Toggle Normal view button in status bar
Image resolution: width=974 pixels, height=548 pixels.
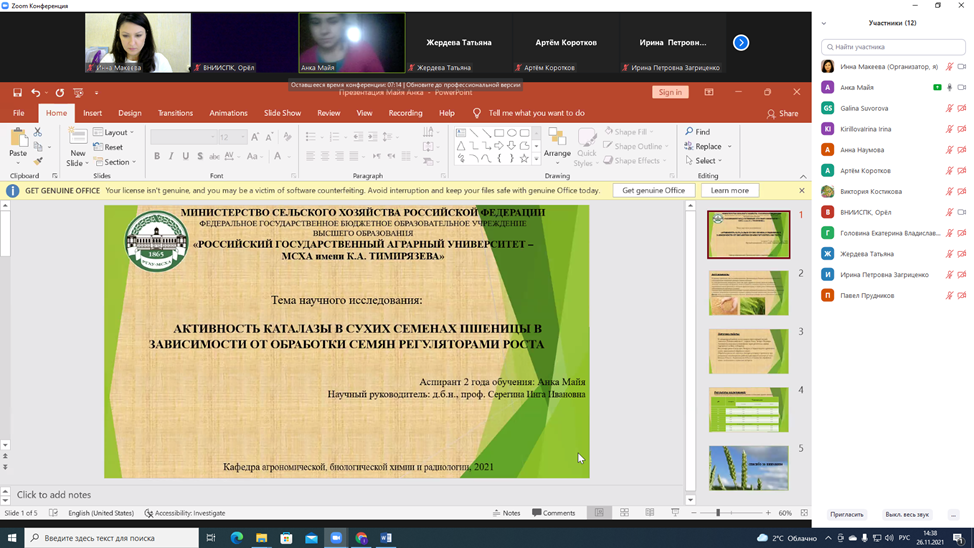pyautogui.click(x=599, y=513)
